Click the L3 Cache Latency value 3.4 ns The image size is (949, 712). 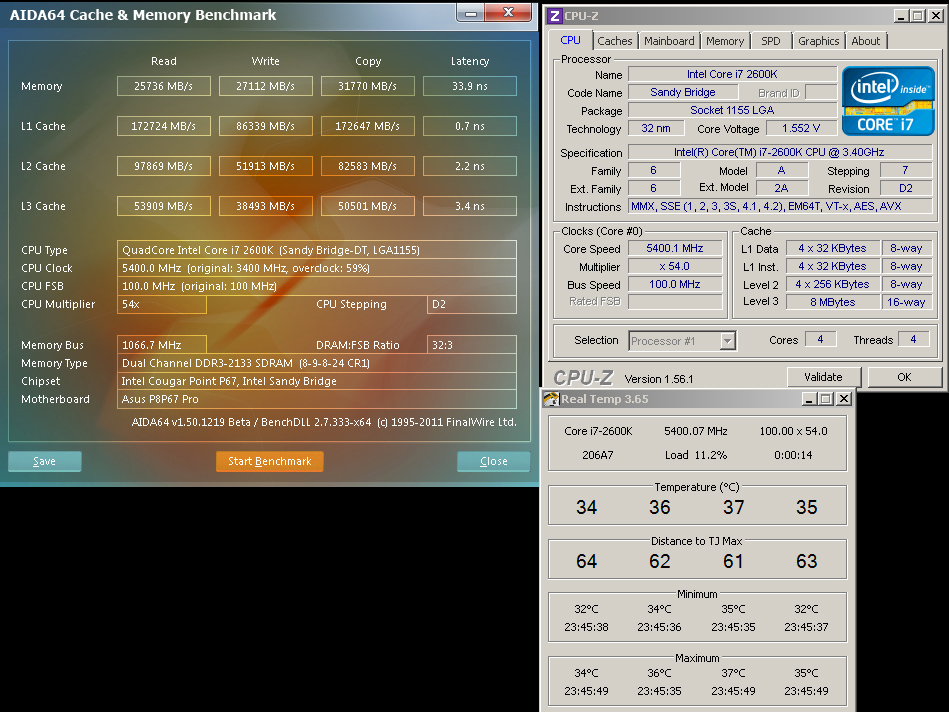tap(470, 206)
